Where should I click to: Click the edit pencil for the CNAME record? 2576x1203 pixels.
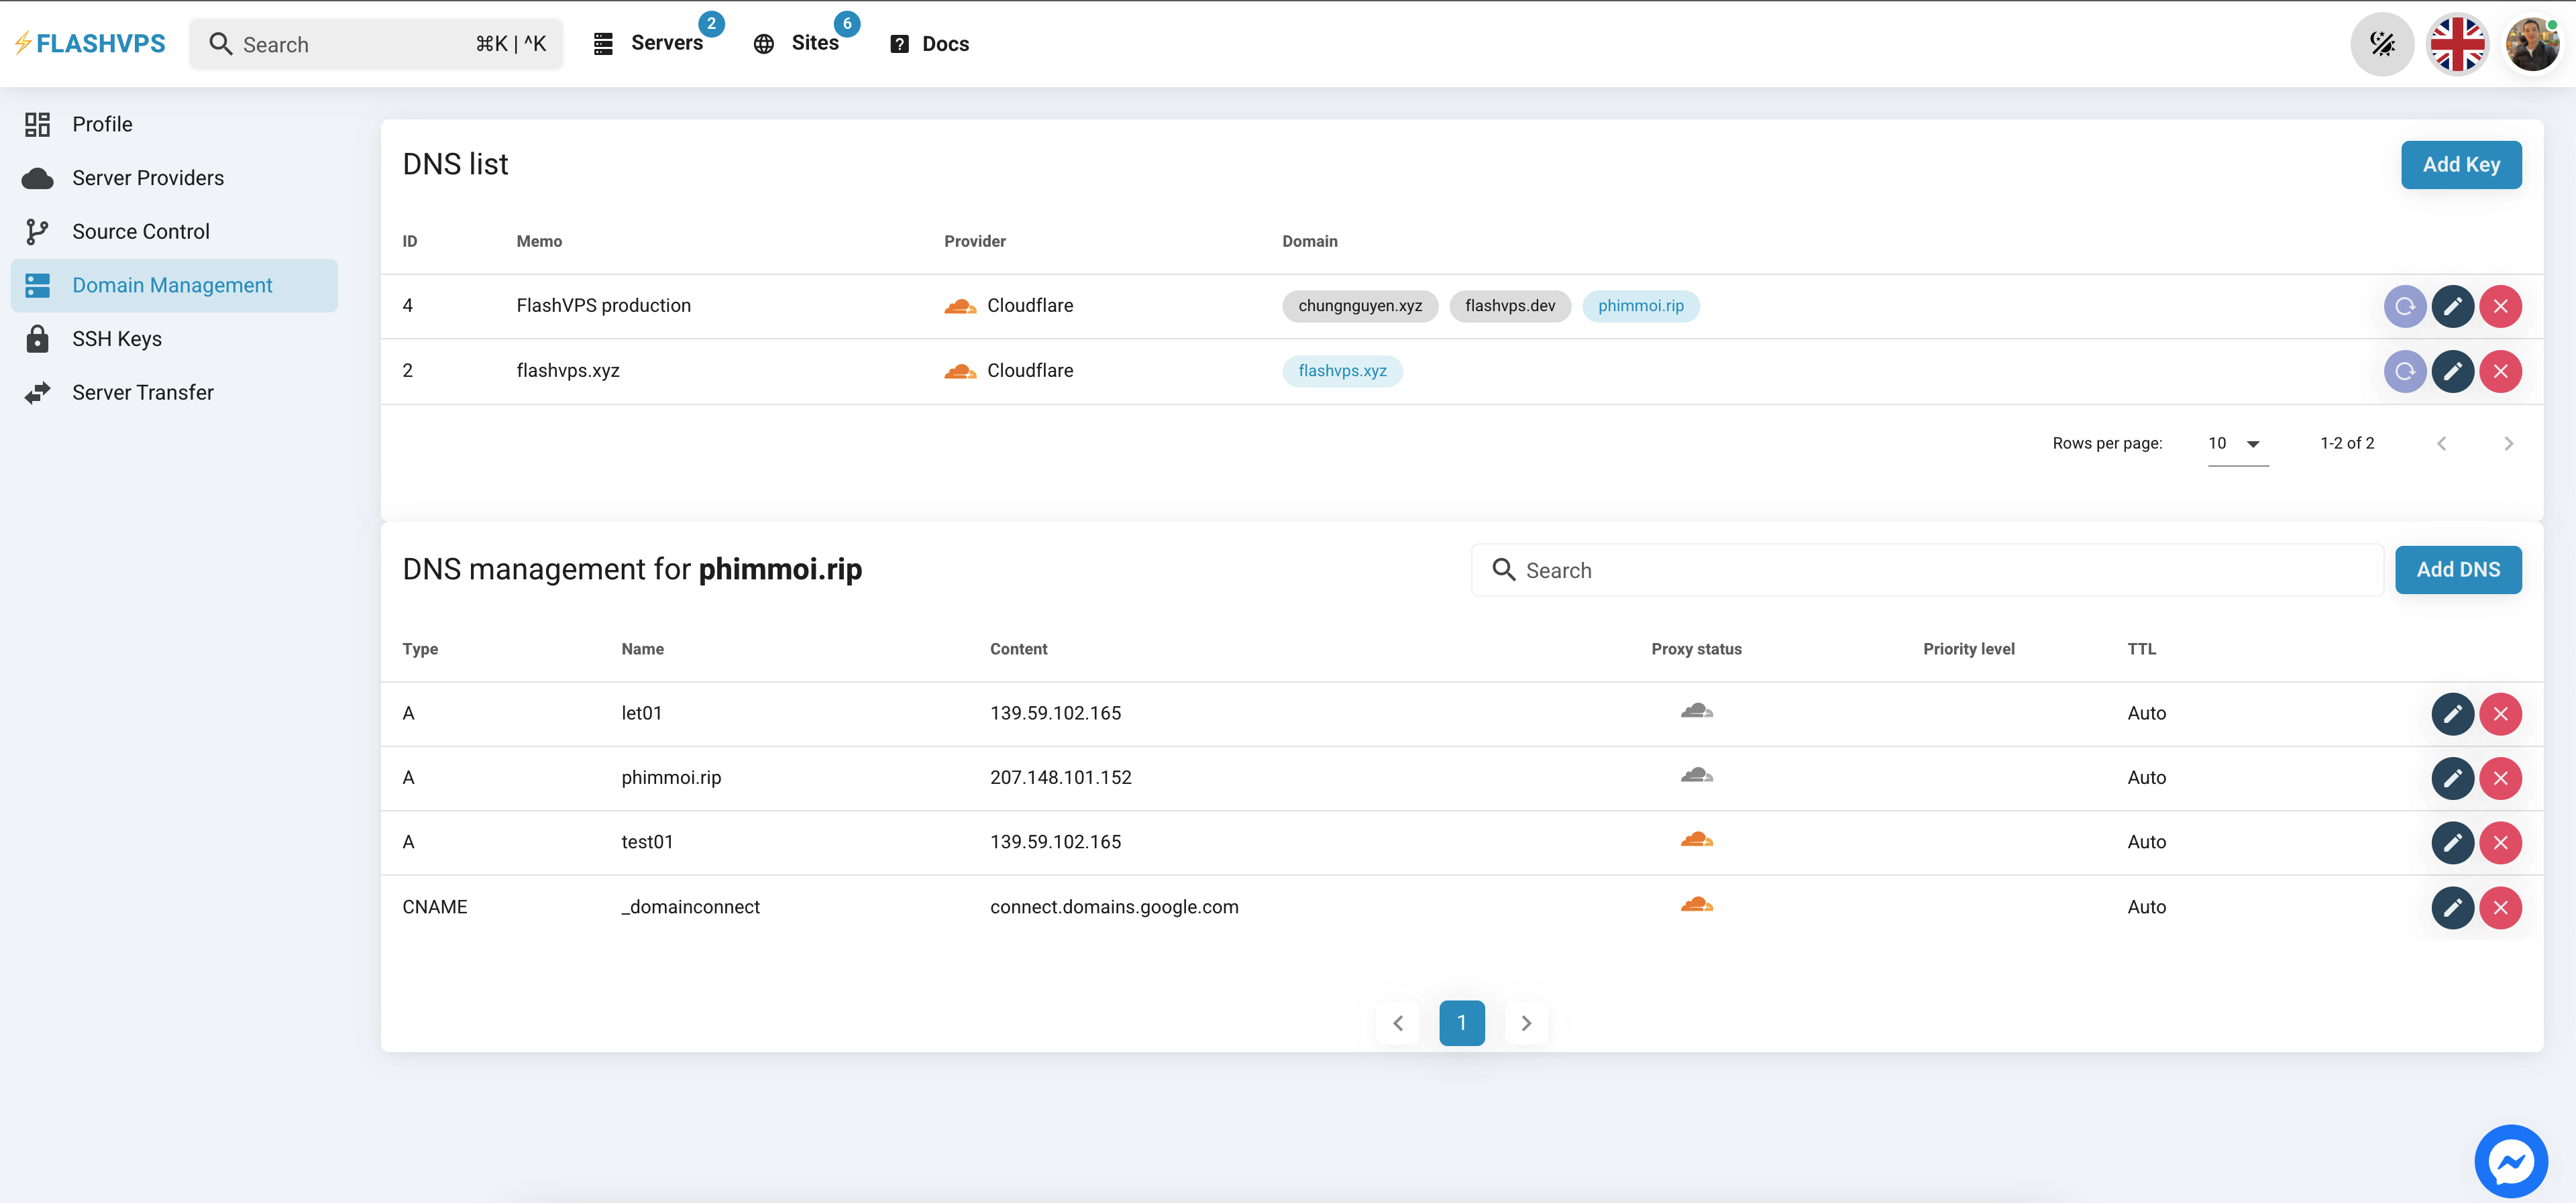click(2452, 907)
